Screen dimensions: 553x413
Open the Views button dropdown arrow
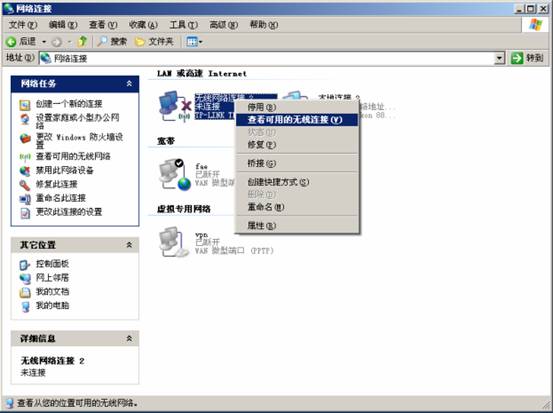201,42
